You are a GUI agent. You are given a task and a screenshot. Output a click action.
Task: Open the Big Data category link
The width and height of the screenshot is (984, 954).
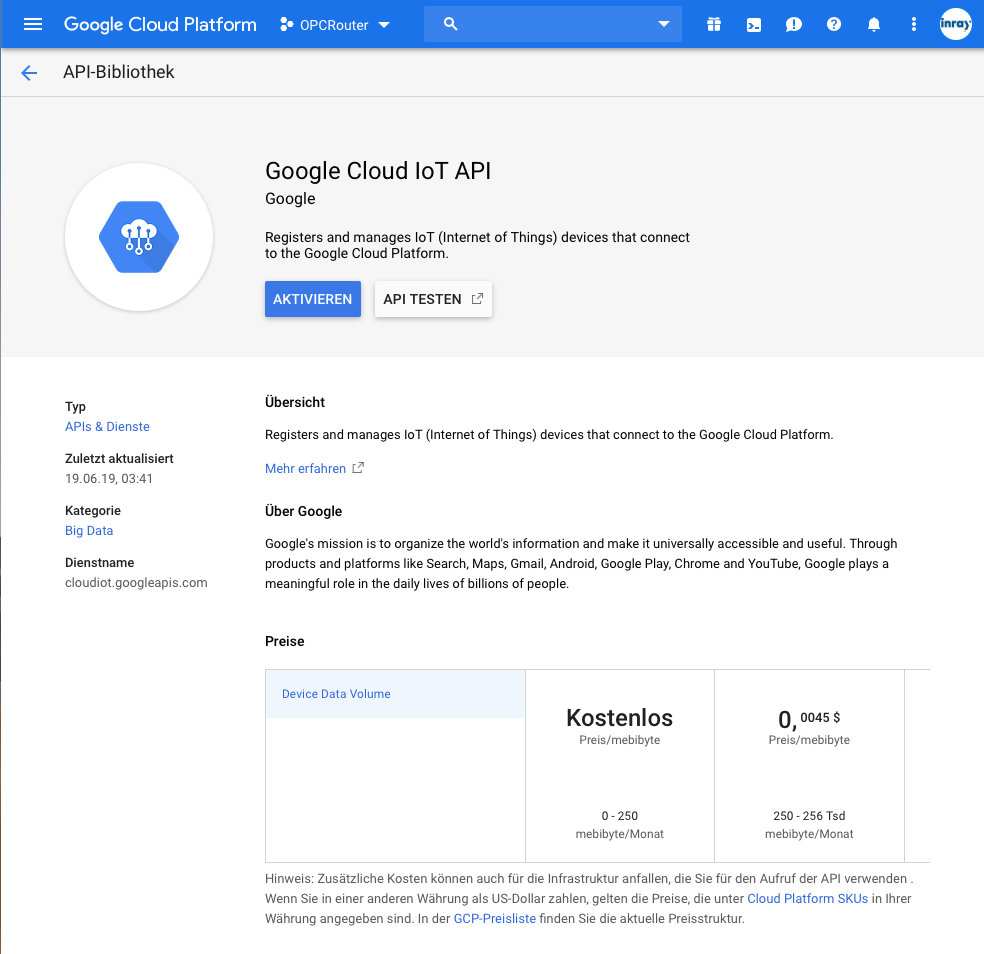[x=88, y=530]
